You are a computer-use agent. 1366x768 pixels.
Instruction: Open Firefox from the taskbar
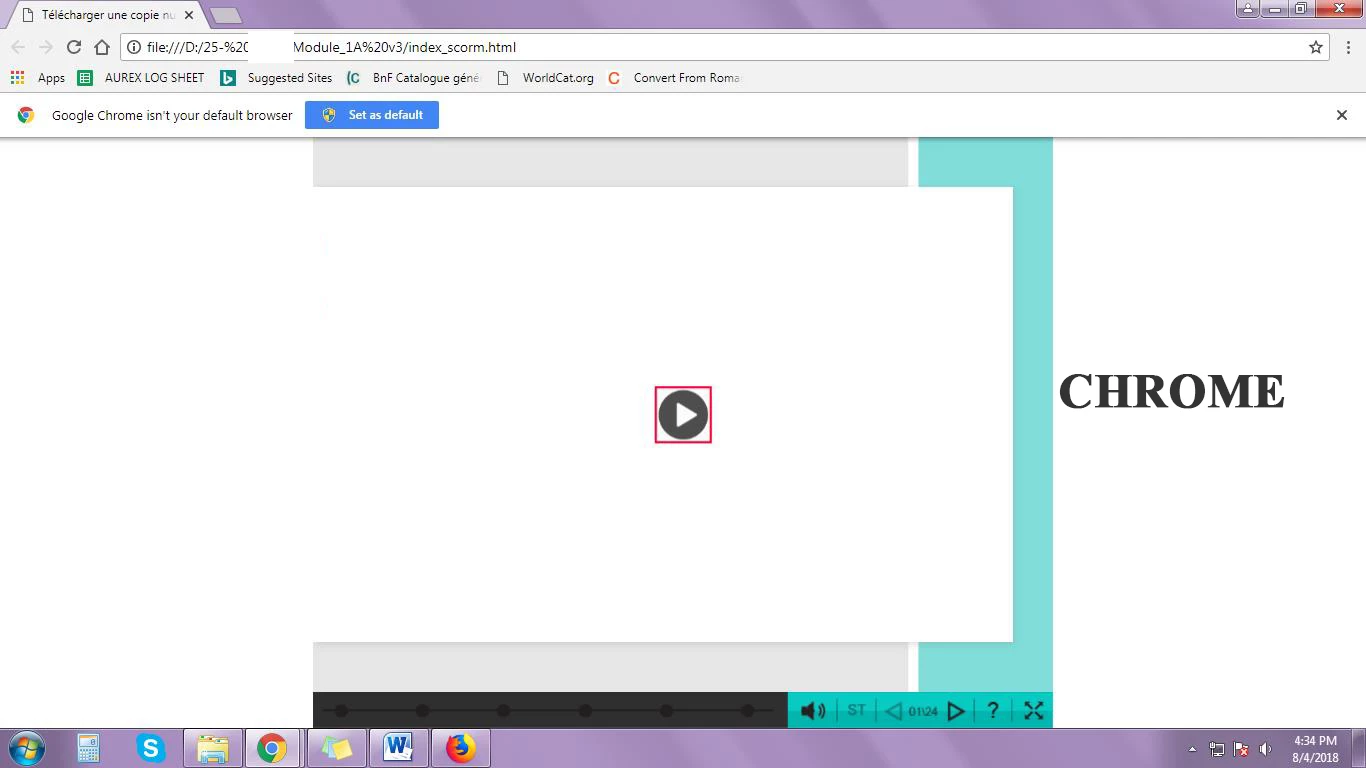tap(461, 748)
